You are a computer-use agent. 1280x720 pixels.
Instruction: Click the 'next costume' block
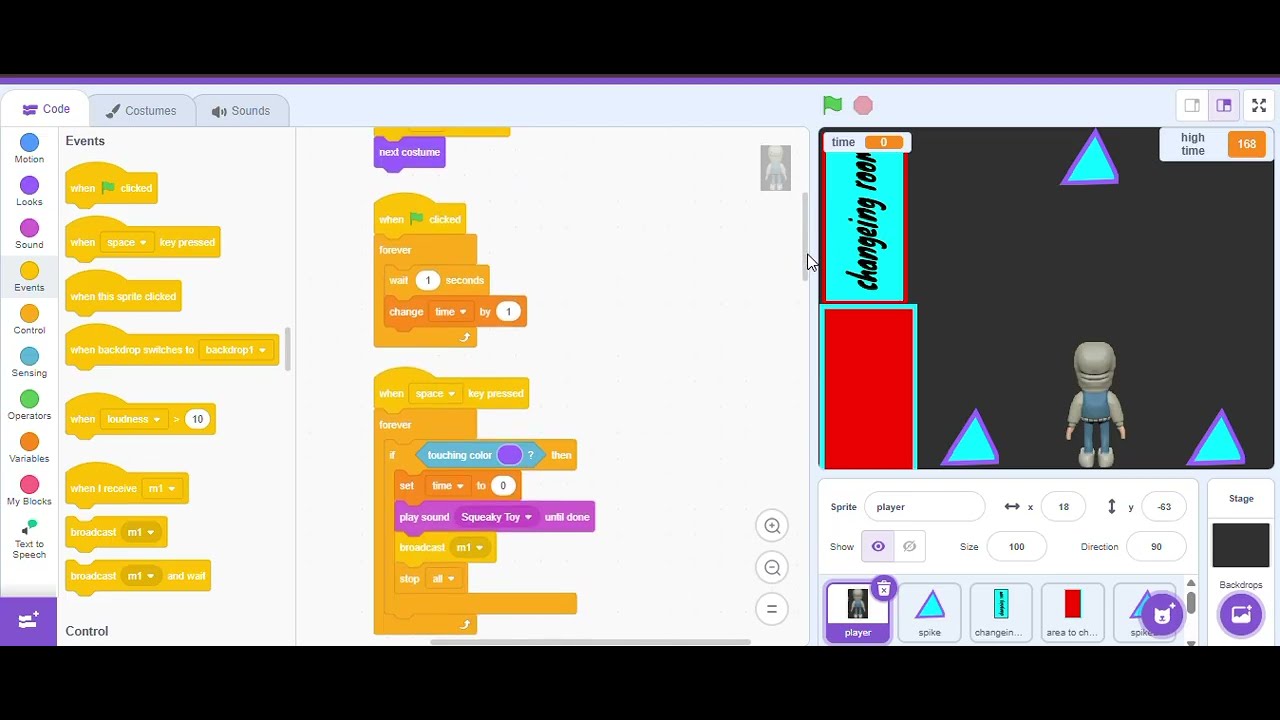409,153
